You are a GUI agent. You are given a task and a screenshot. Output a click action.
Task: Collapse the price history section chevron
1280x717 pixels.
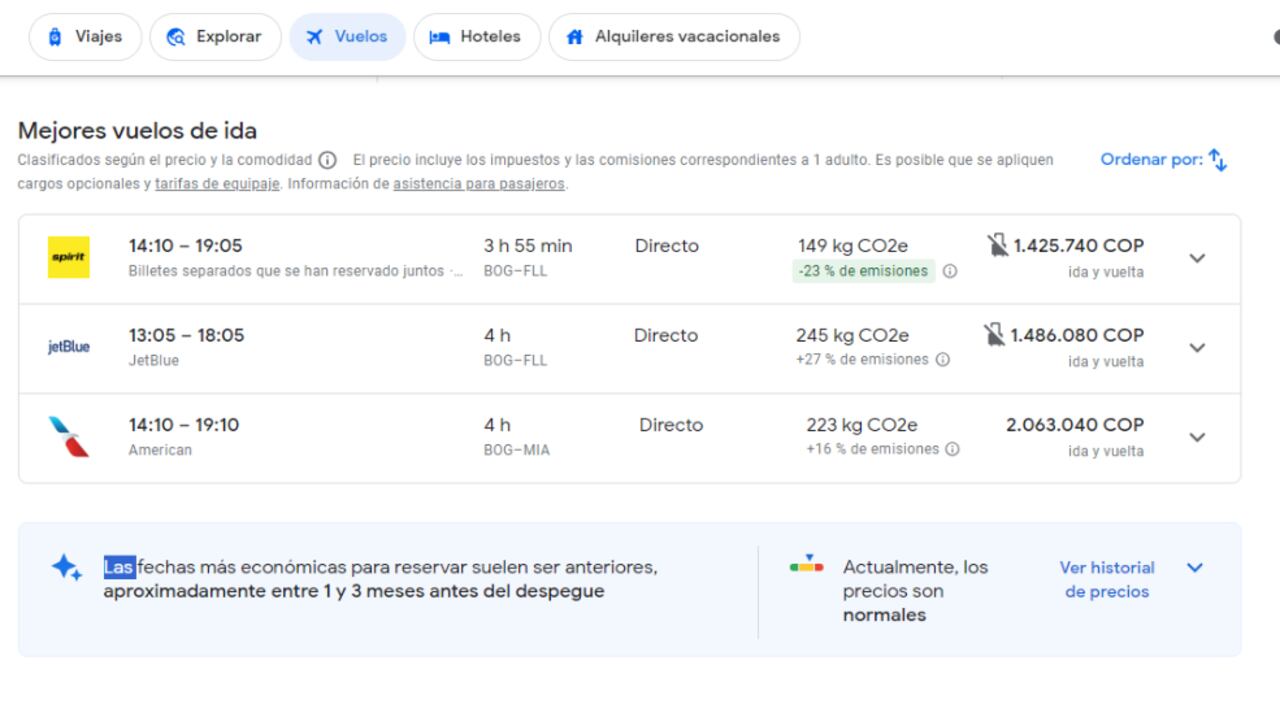pos(1196,567)
